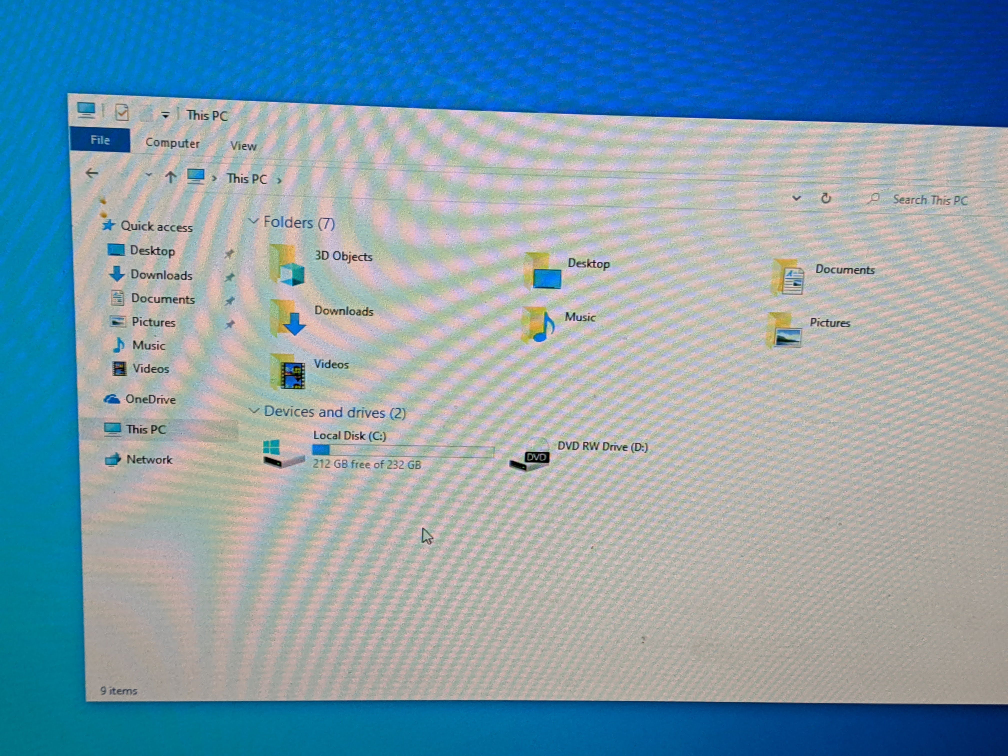This screenshot has height=756, width=1008.
Task: Go up one level with the up arrow
Action: click(x=170, y=176)
